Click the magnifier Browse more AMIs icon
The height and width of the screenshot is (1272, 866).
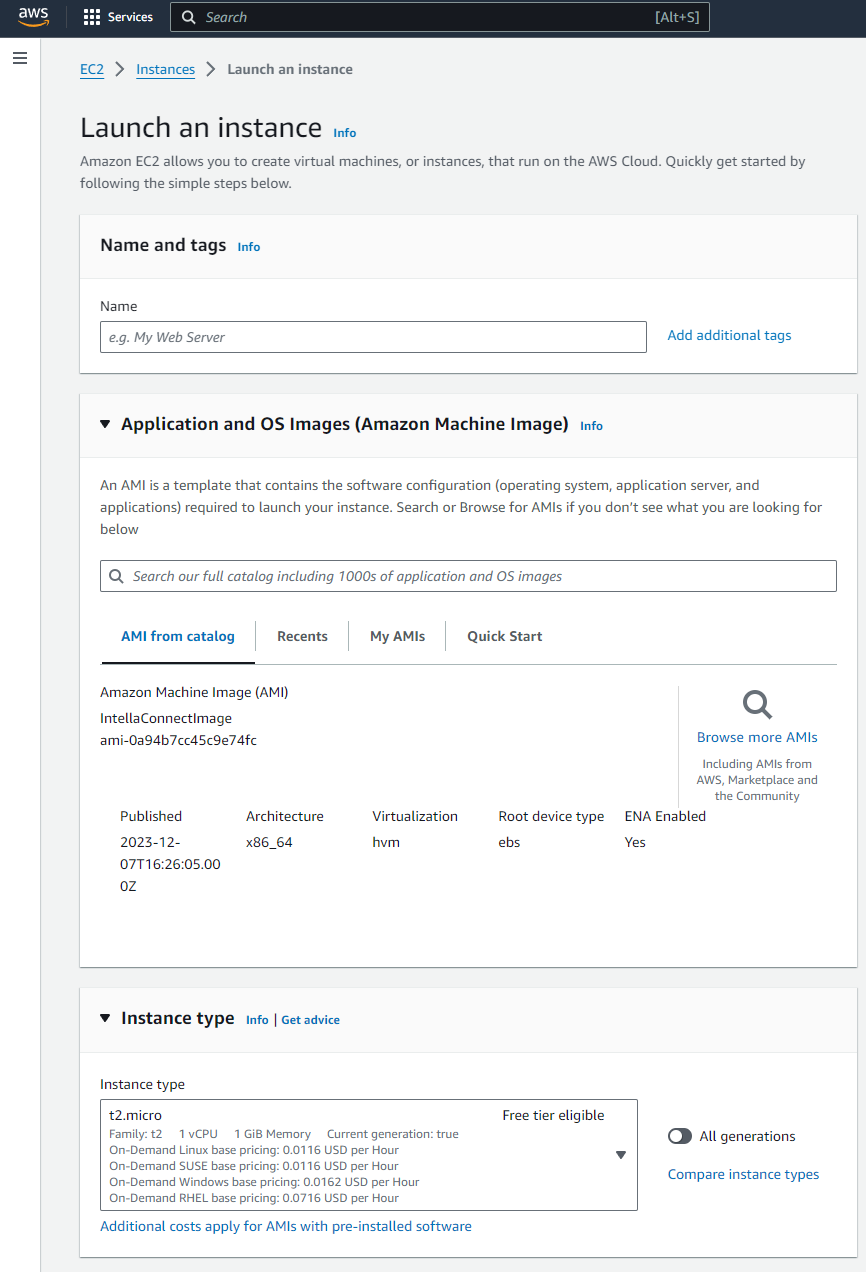tap(757, 705)
